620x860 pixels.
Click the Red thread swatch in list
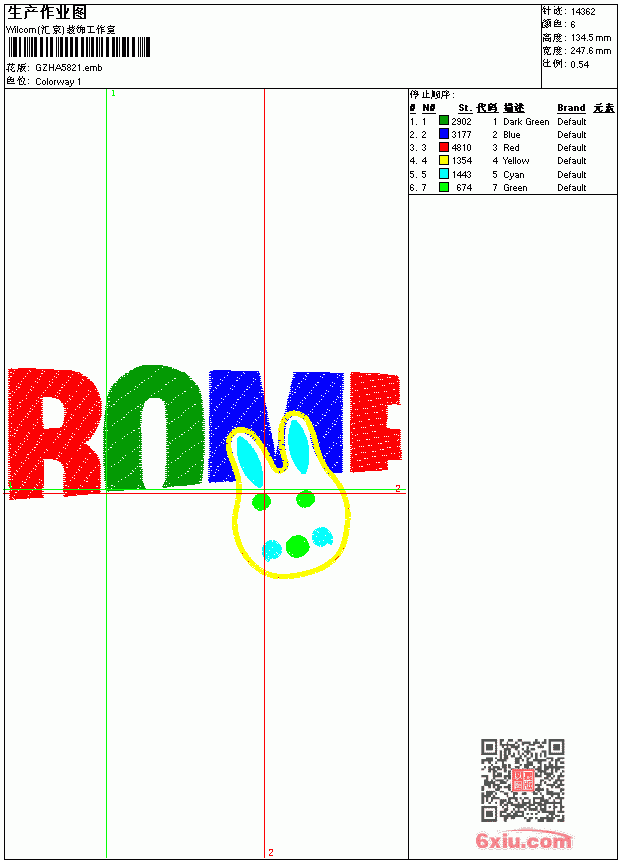[x=444, y=147]
